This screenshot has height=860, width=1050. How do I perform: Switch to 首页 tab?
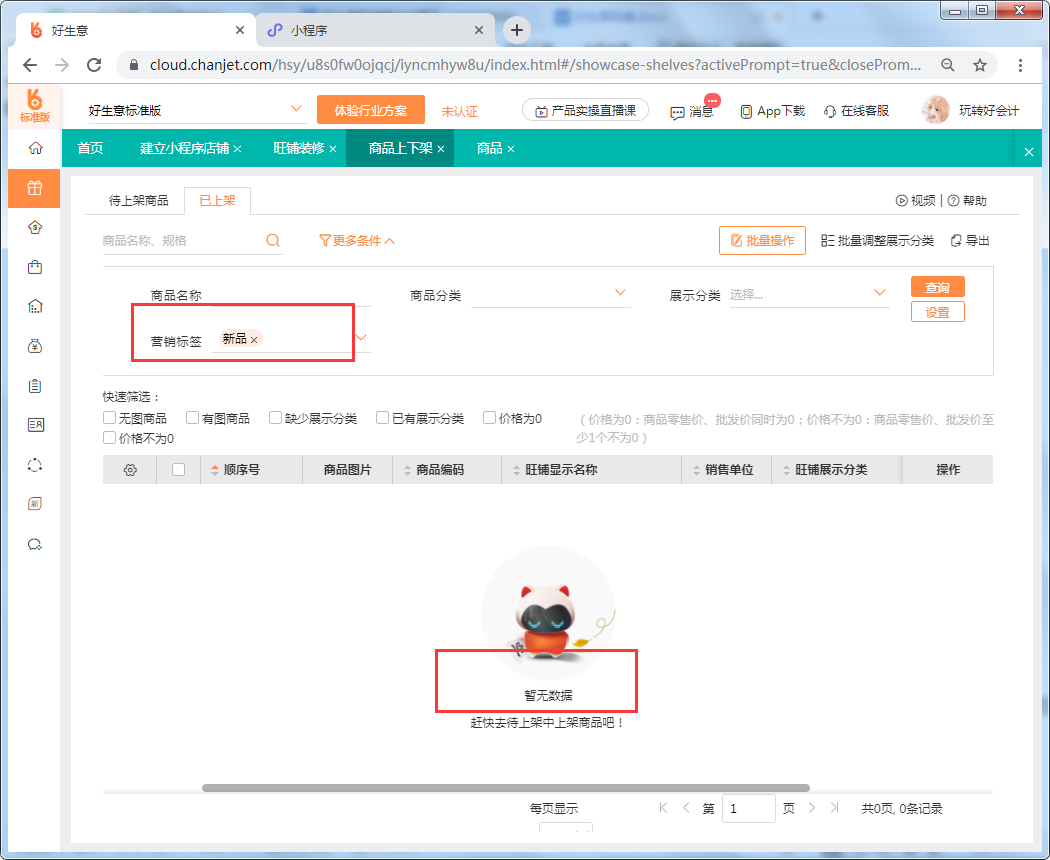pos(90,148)
